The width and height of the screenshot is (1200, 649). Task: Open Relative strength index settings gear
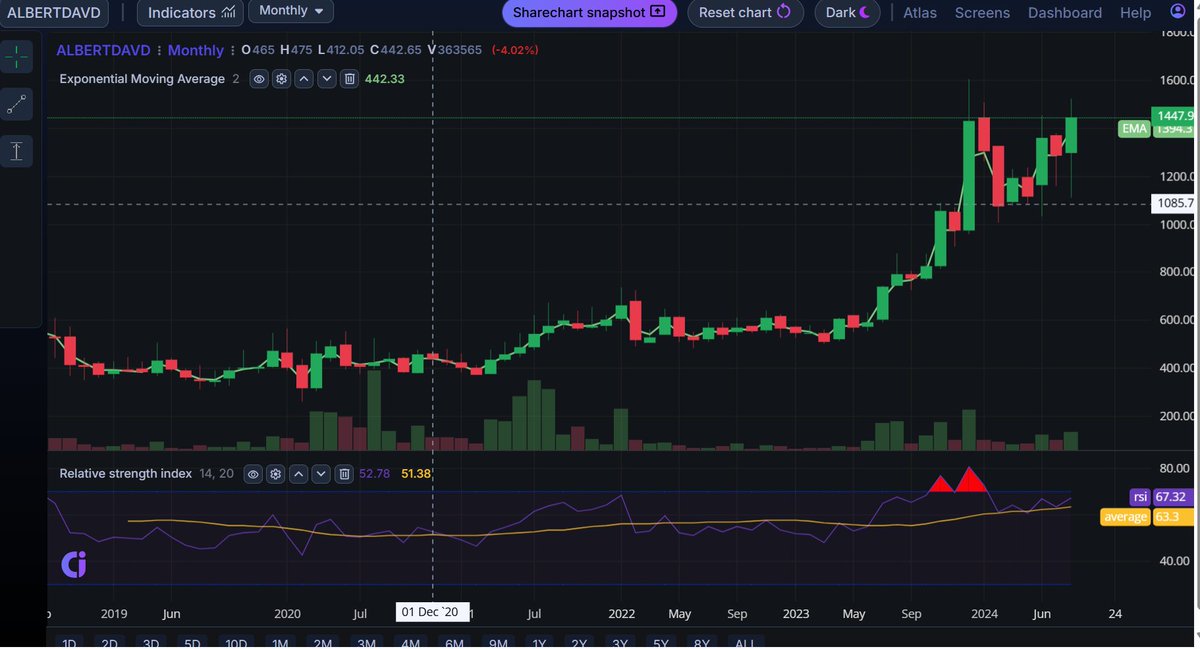[x=276, y=474]
